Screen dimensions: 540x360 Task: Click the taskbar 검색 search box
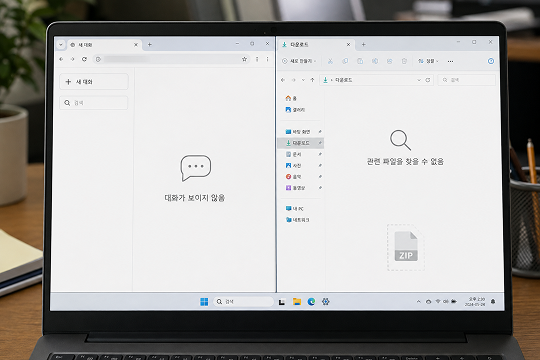click(x=243, y=302)
